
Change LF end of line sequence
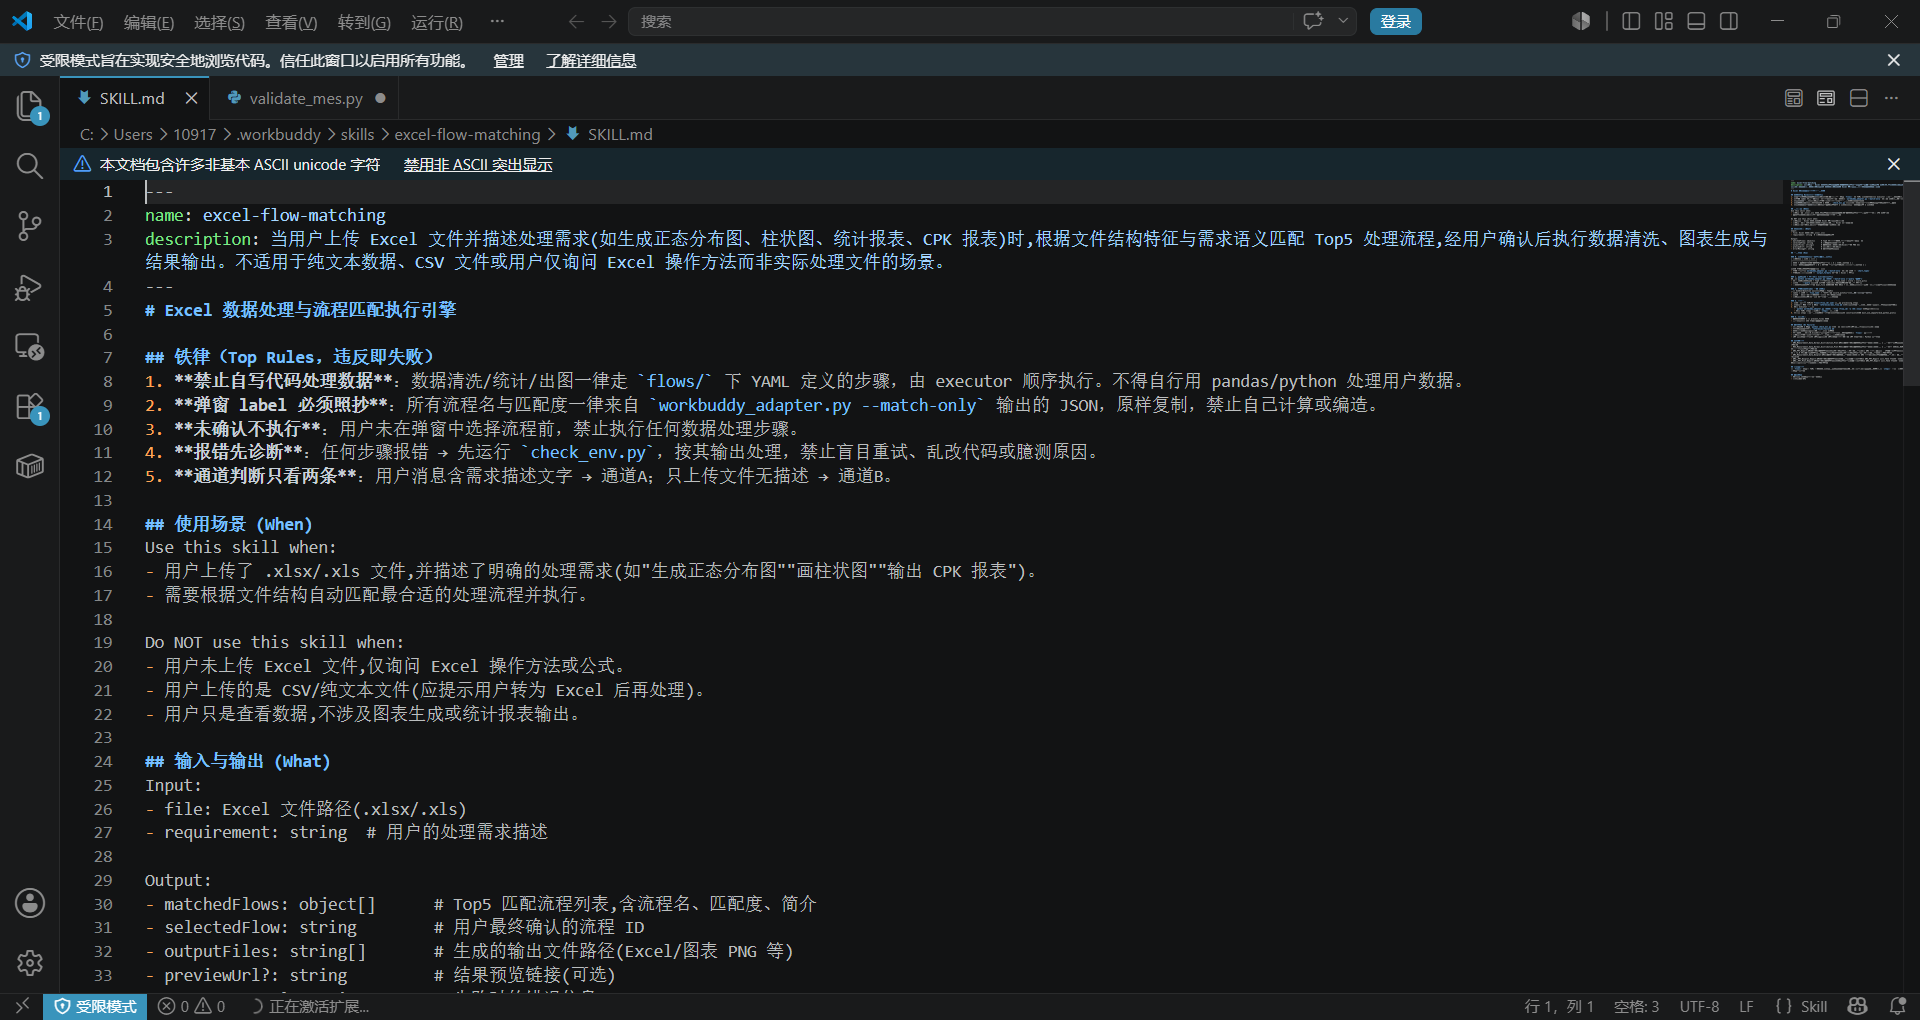tap(1746, 1006)
